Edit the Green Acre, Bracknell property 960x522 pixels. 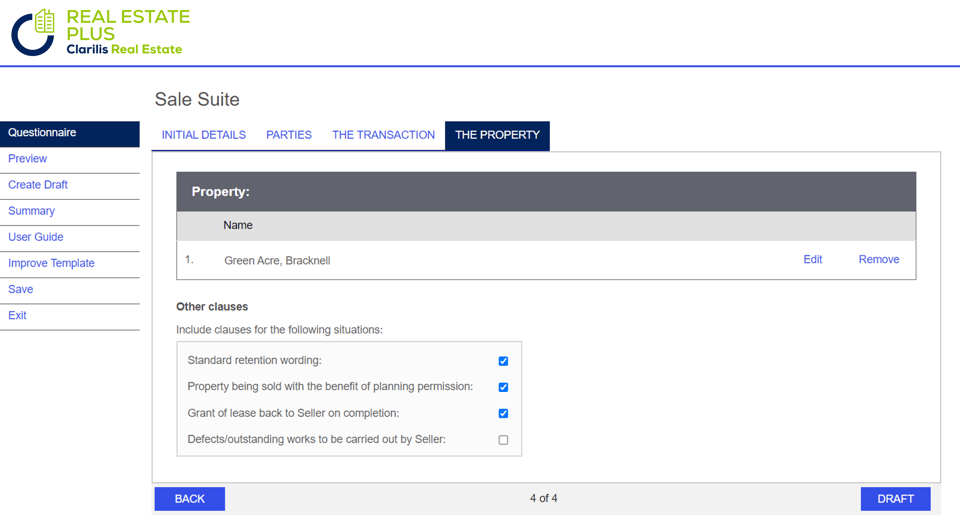pos(812,259)
